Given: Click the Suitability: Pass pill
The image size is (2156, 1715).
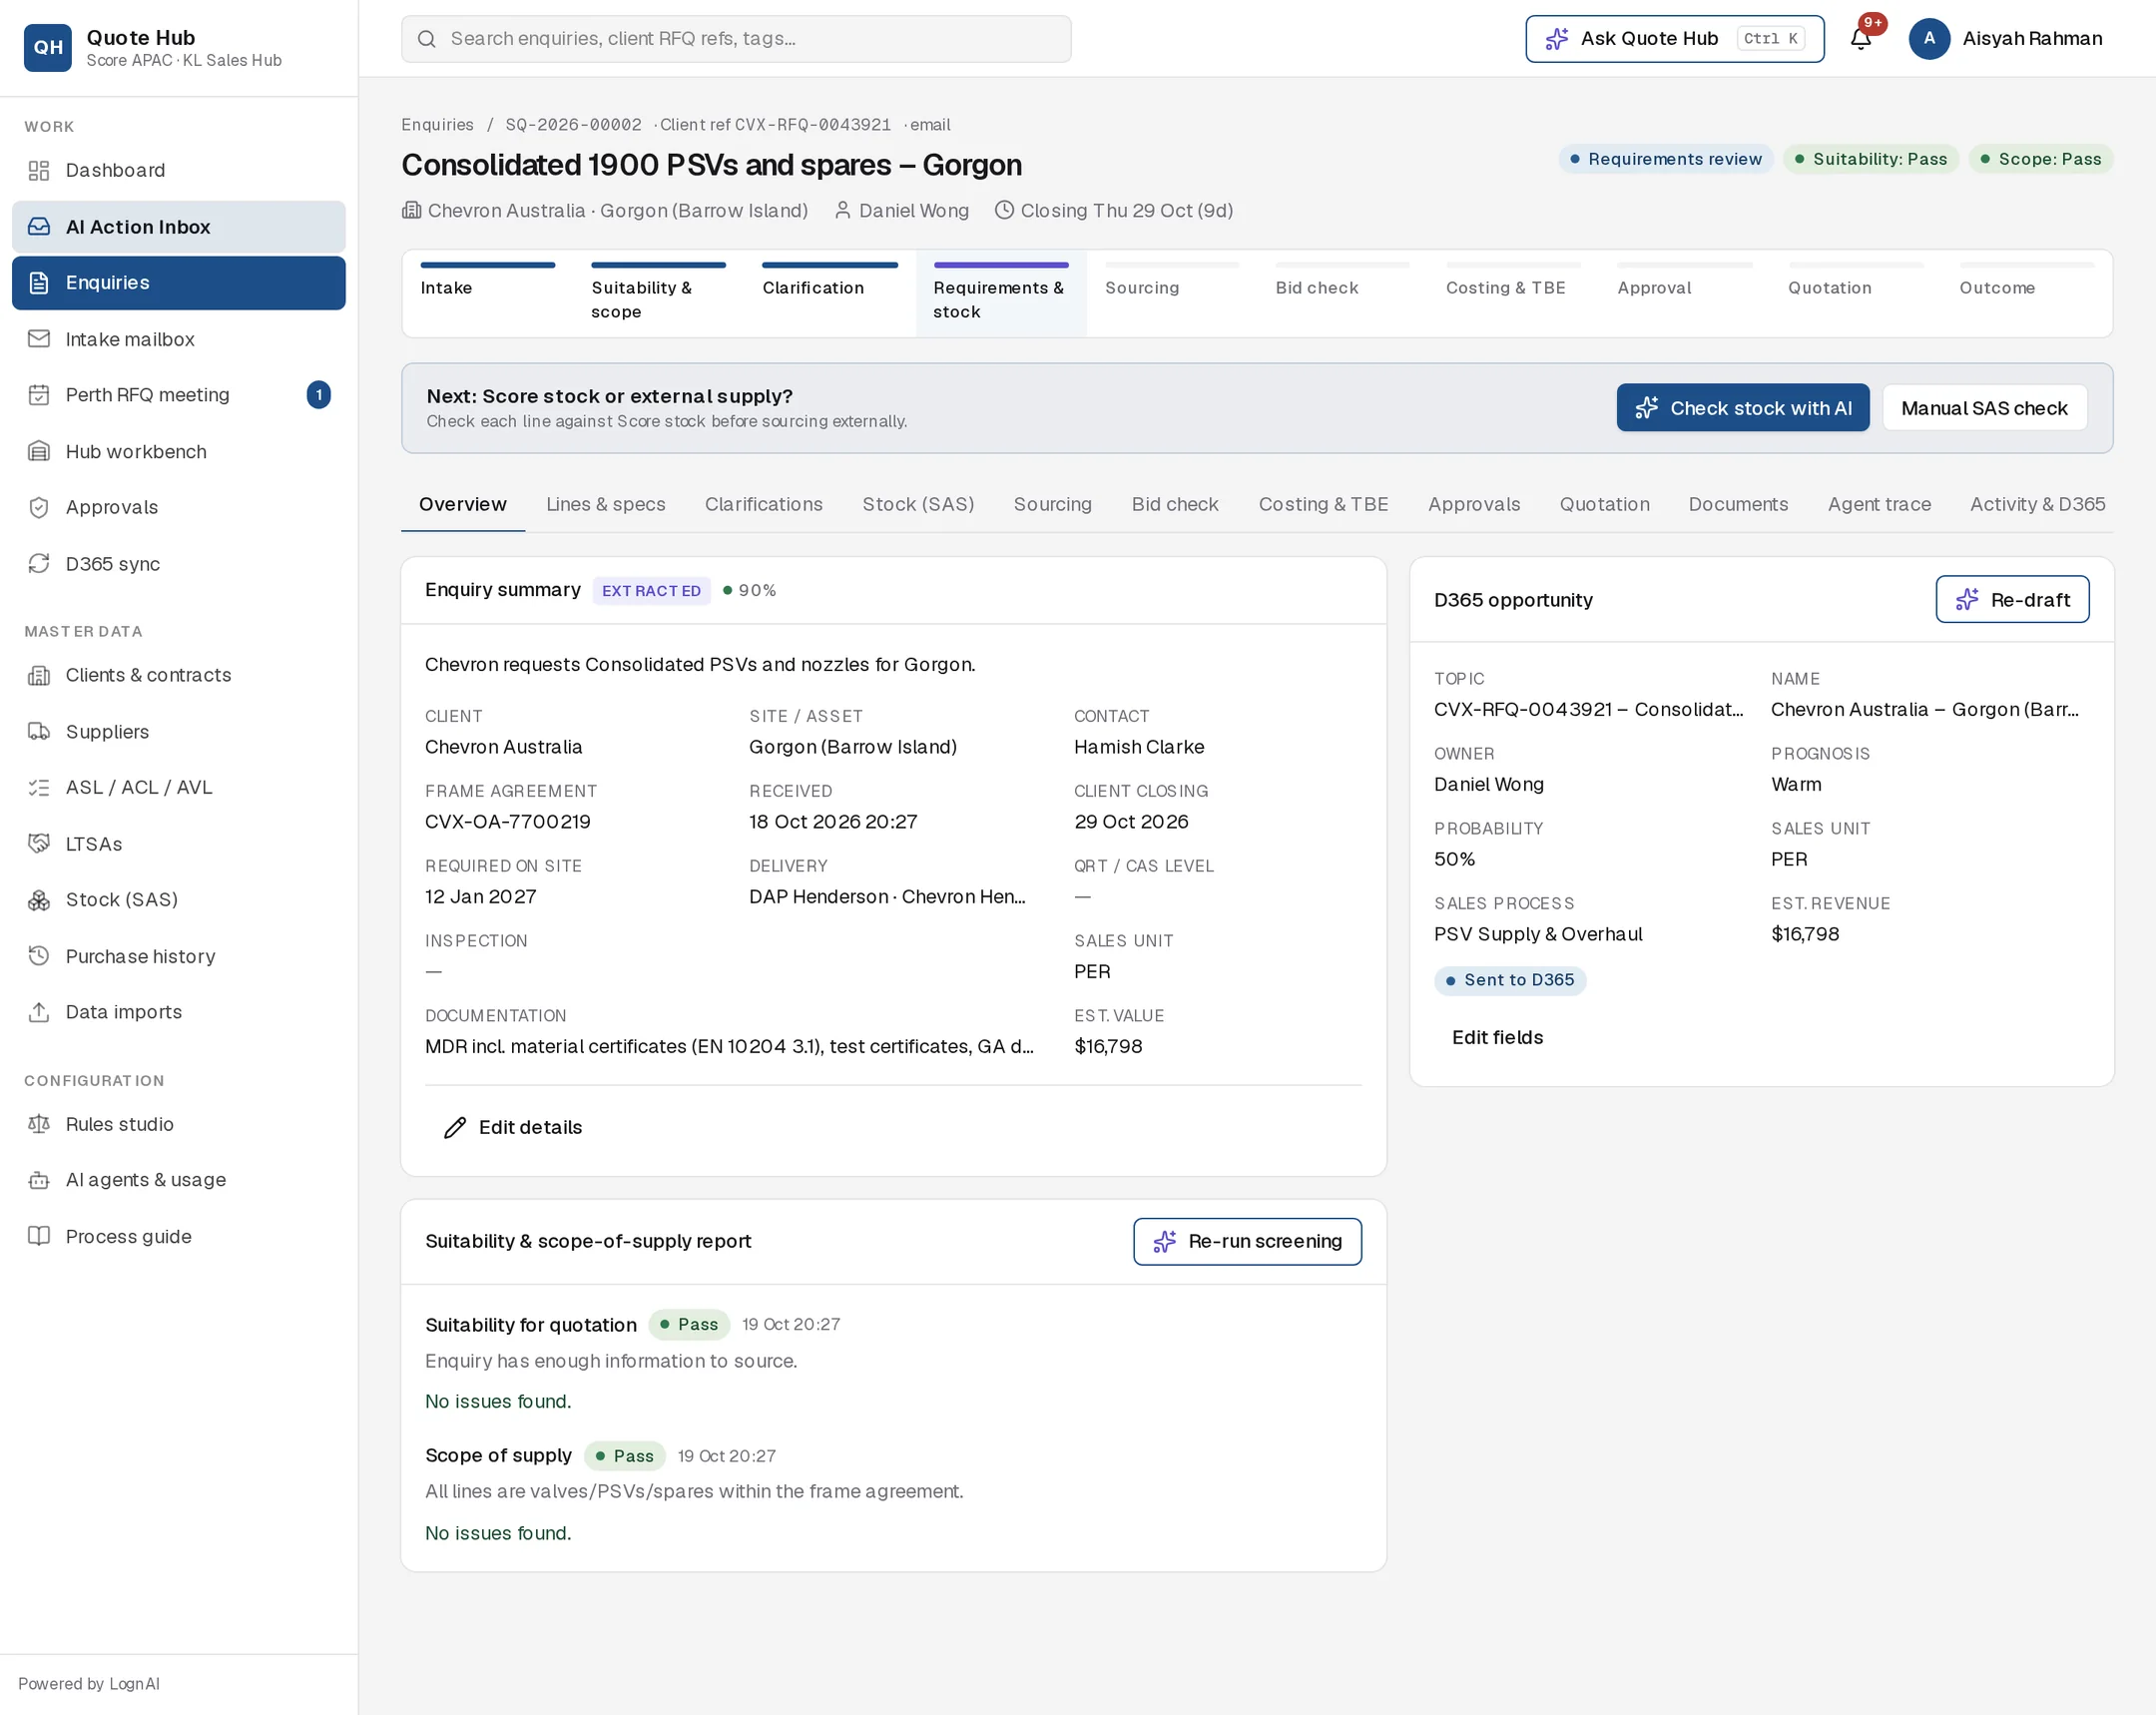Looking at the screenshot, I should 1871,159.
